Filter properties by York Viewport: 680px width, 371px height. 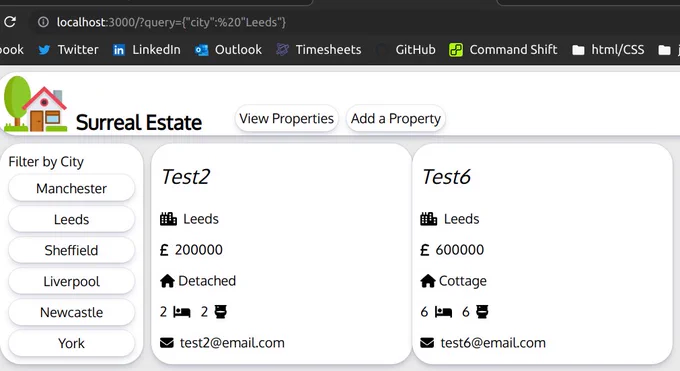tap(72, 343)
